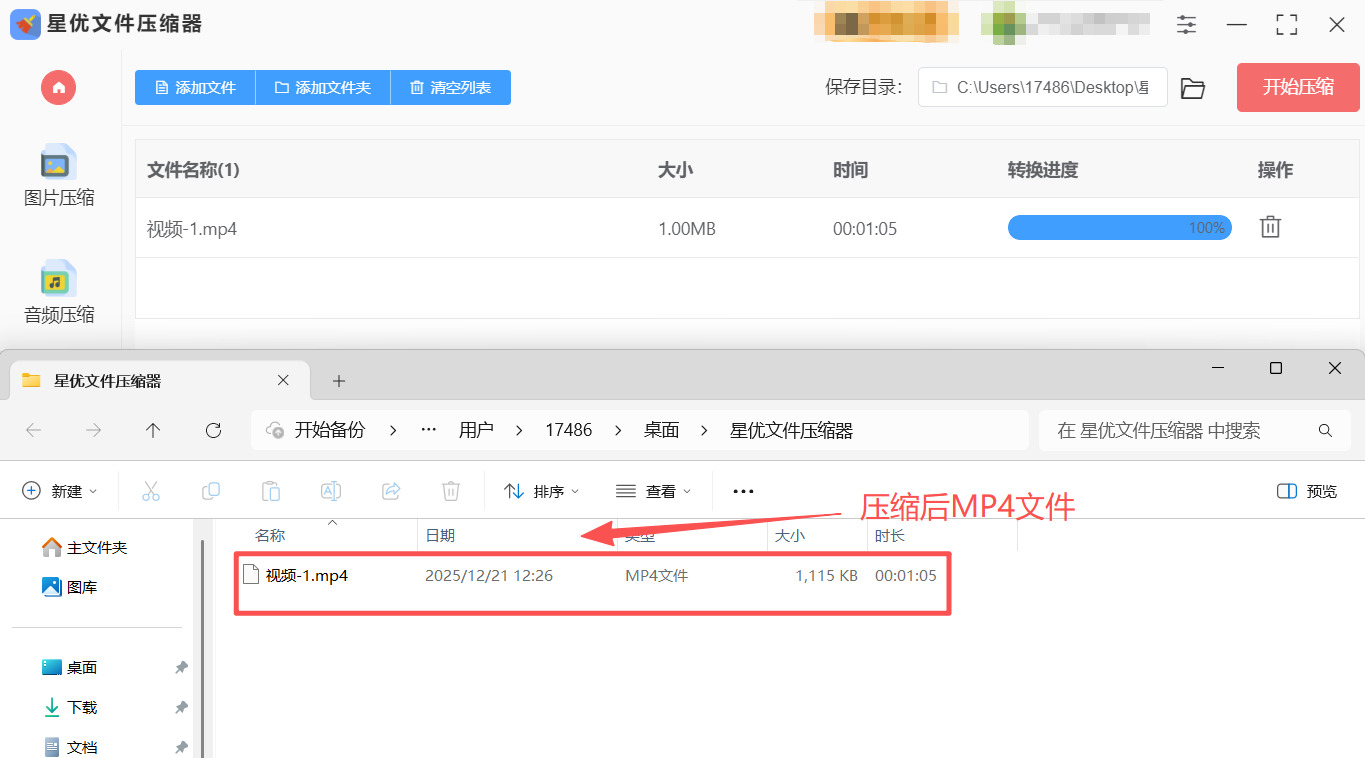Add a new Explorer tab

[x=339, y=381]
